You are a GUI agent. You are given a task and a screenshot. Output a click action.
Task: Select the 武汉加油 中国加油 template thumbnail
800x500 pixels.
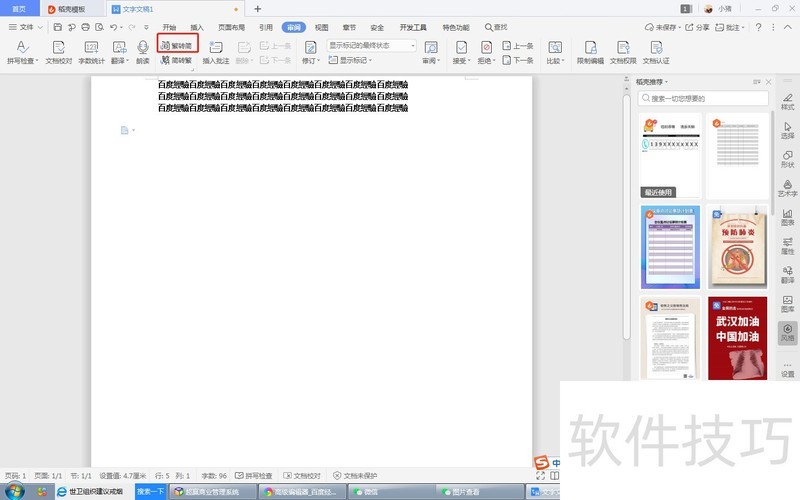click(737, 338)
